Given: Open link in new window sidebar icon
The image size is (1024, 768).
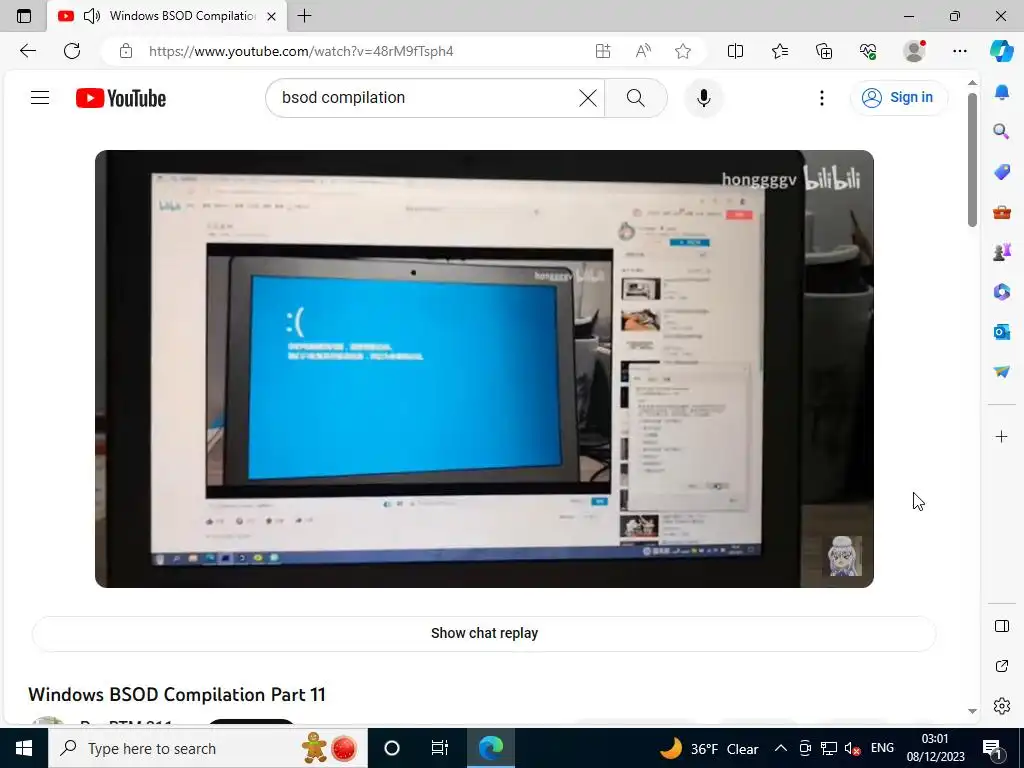Looking at the screenshot, I should pyautogui.click(x=1002, y=666).
